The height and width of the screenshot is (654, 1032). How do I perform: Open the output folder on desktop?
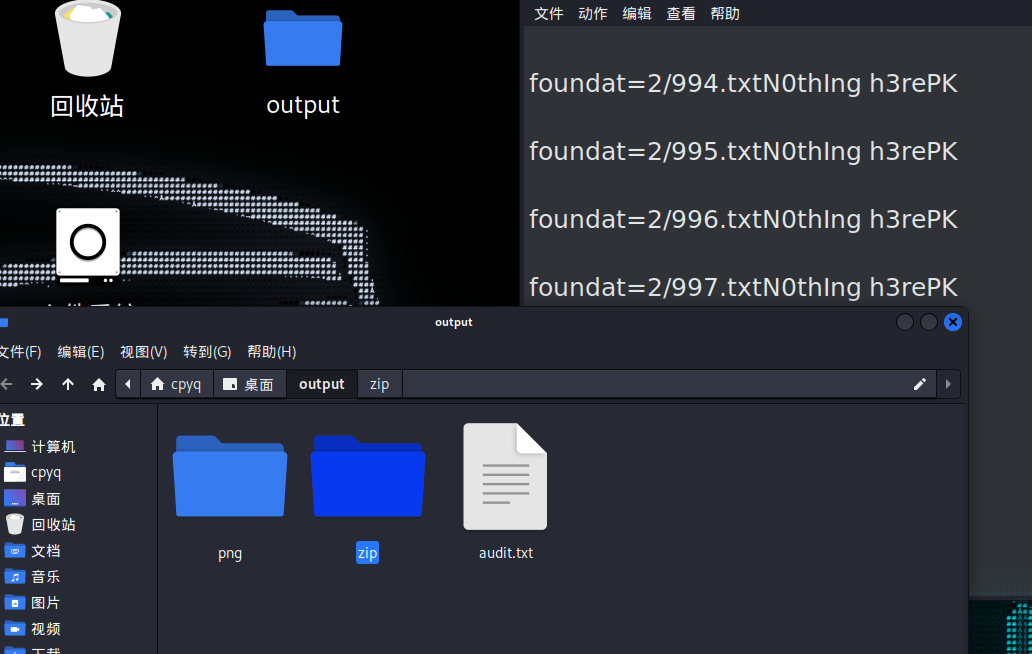tap(303, 38)
